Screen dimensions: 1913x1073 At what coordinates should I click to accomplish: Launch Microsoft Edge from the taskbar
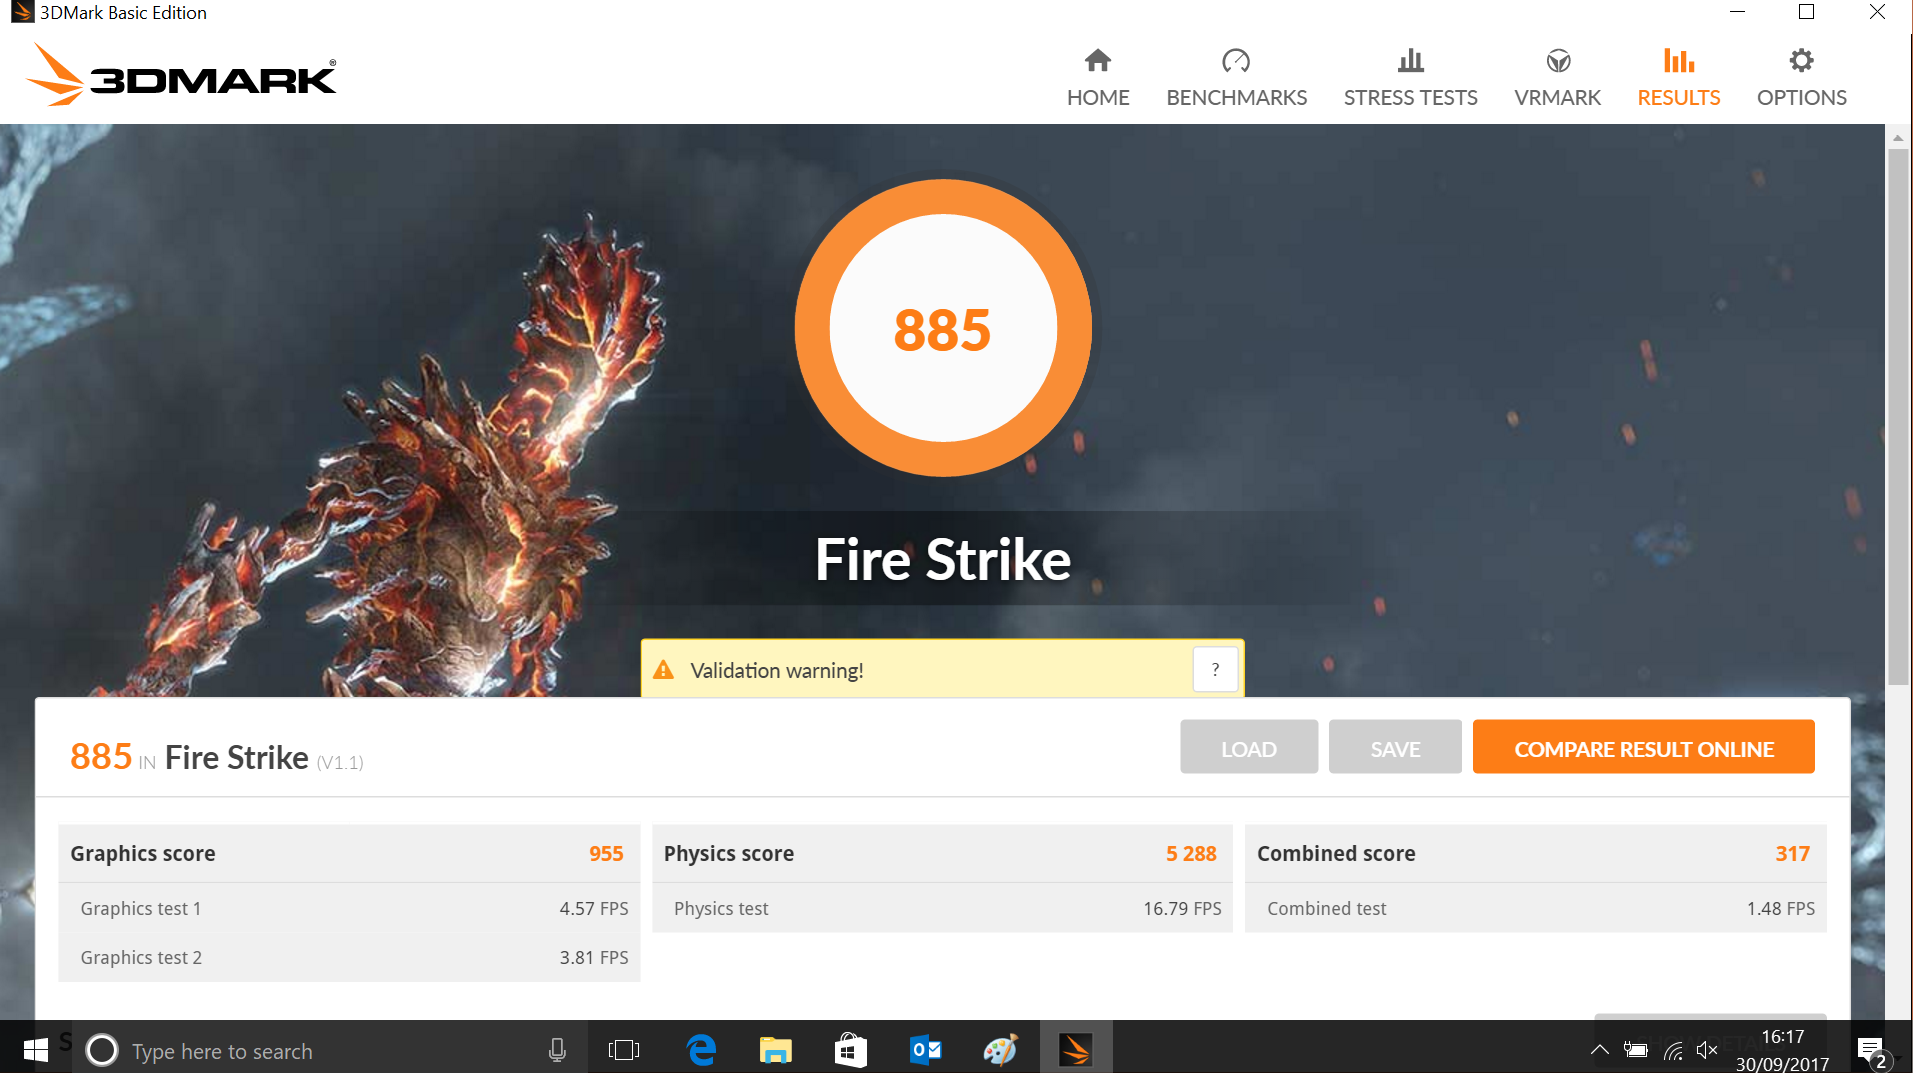pyautogui.click(x=701, y=1049)
